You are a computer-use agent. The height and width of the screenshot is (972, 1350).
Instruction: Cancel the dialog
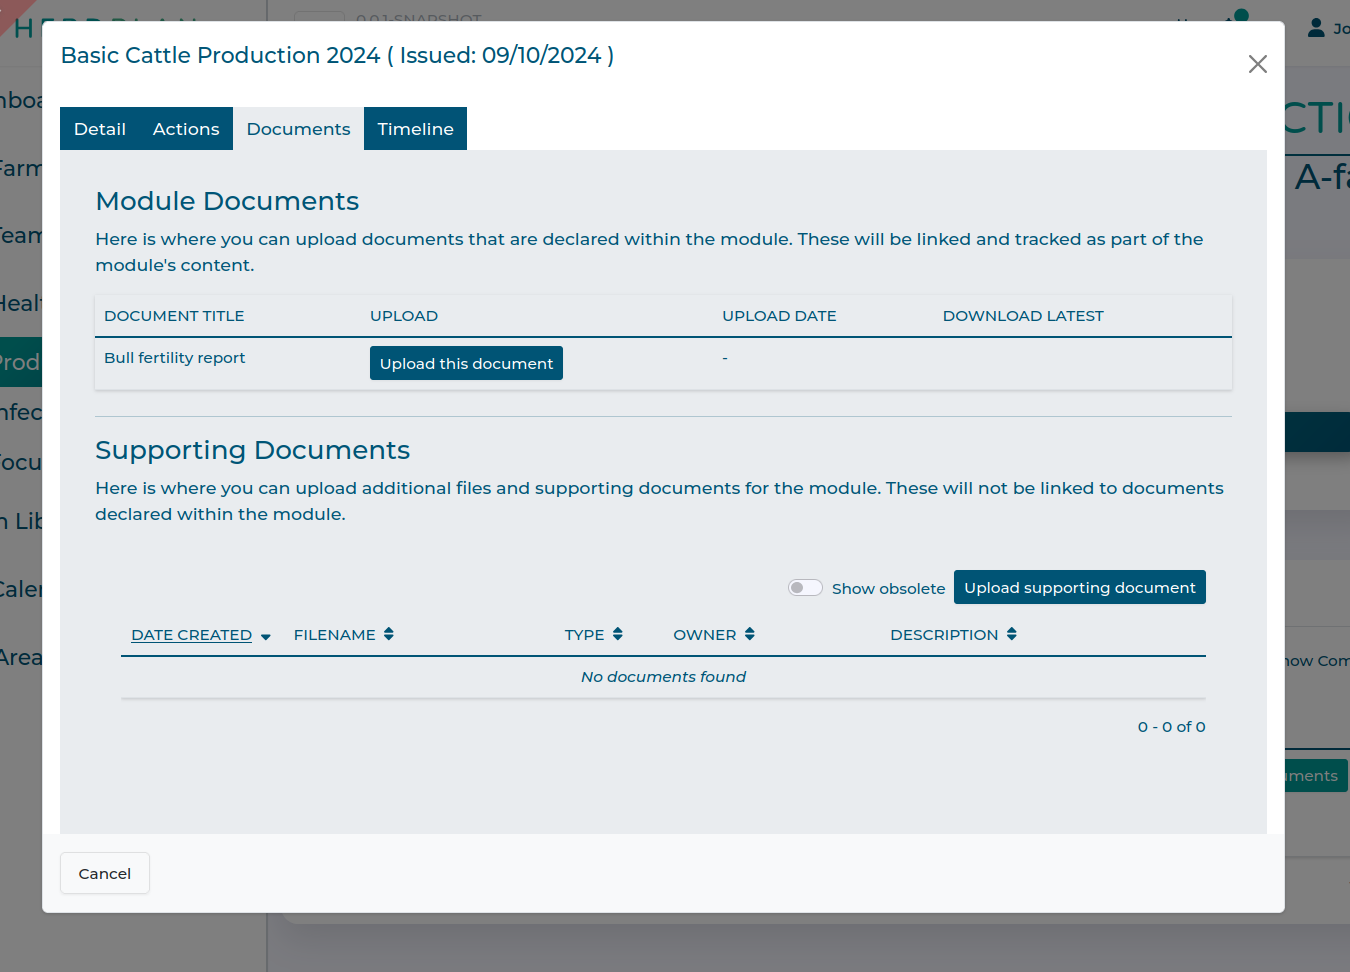105,873
